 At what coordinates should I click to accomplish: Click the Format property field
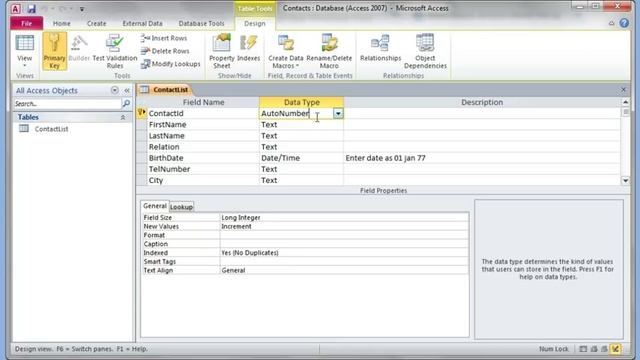click(x=344, y=235)
